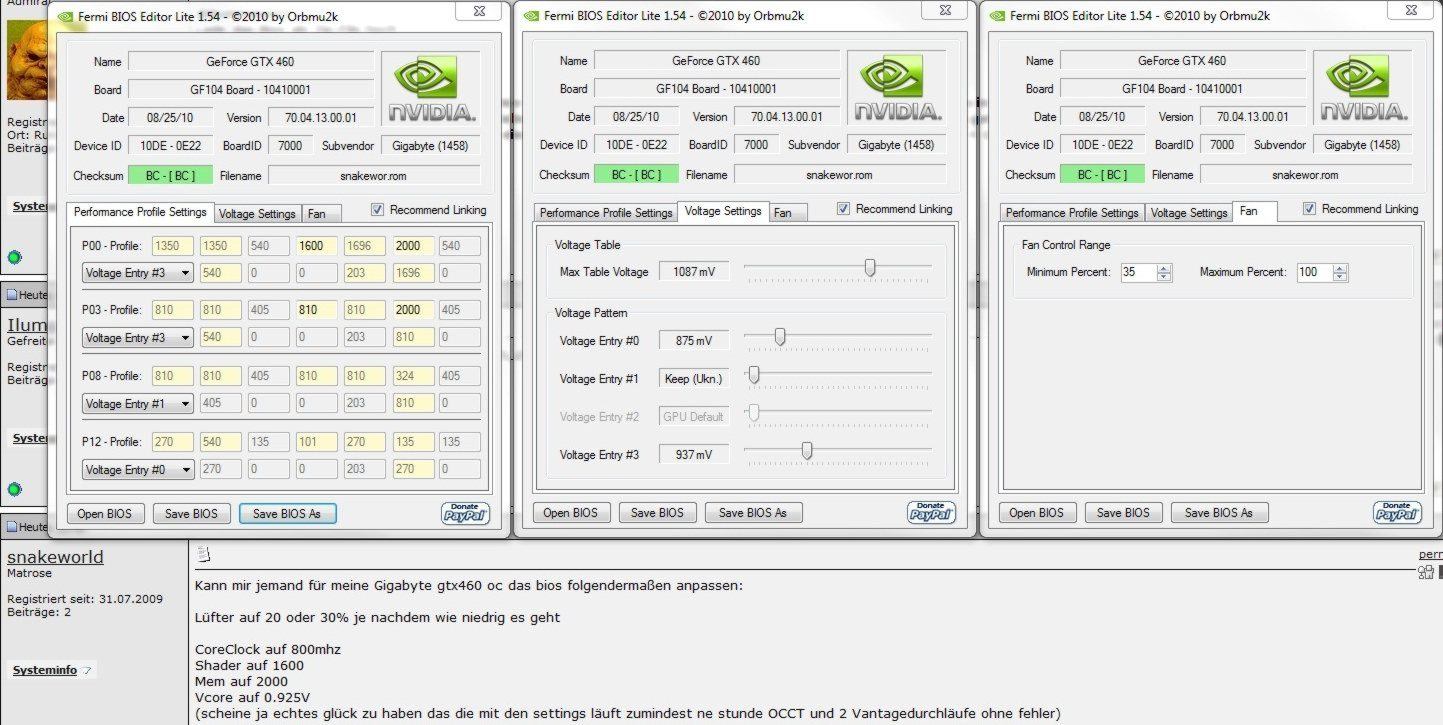
Task: Click PayPal Donate icon in Performance Profile window
Action: click(x=465, y=512)
